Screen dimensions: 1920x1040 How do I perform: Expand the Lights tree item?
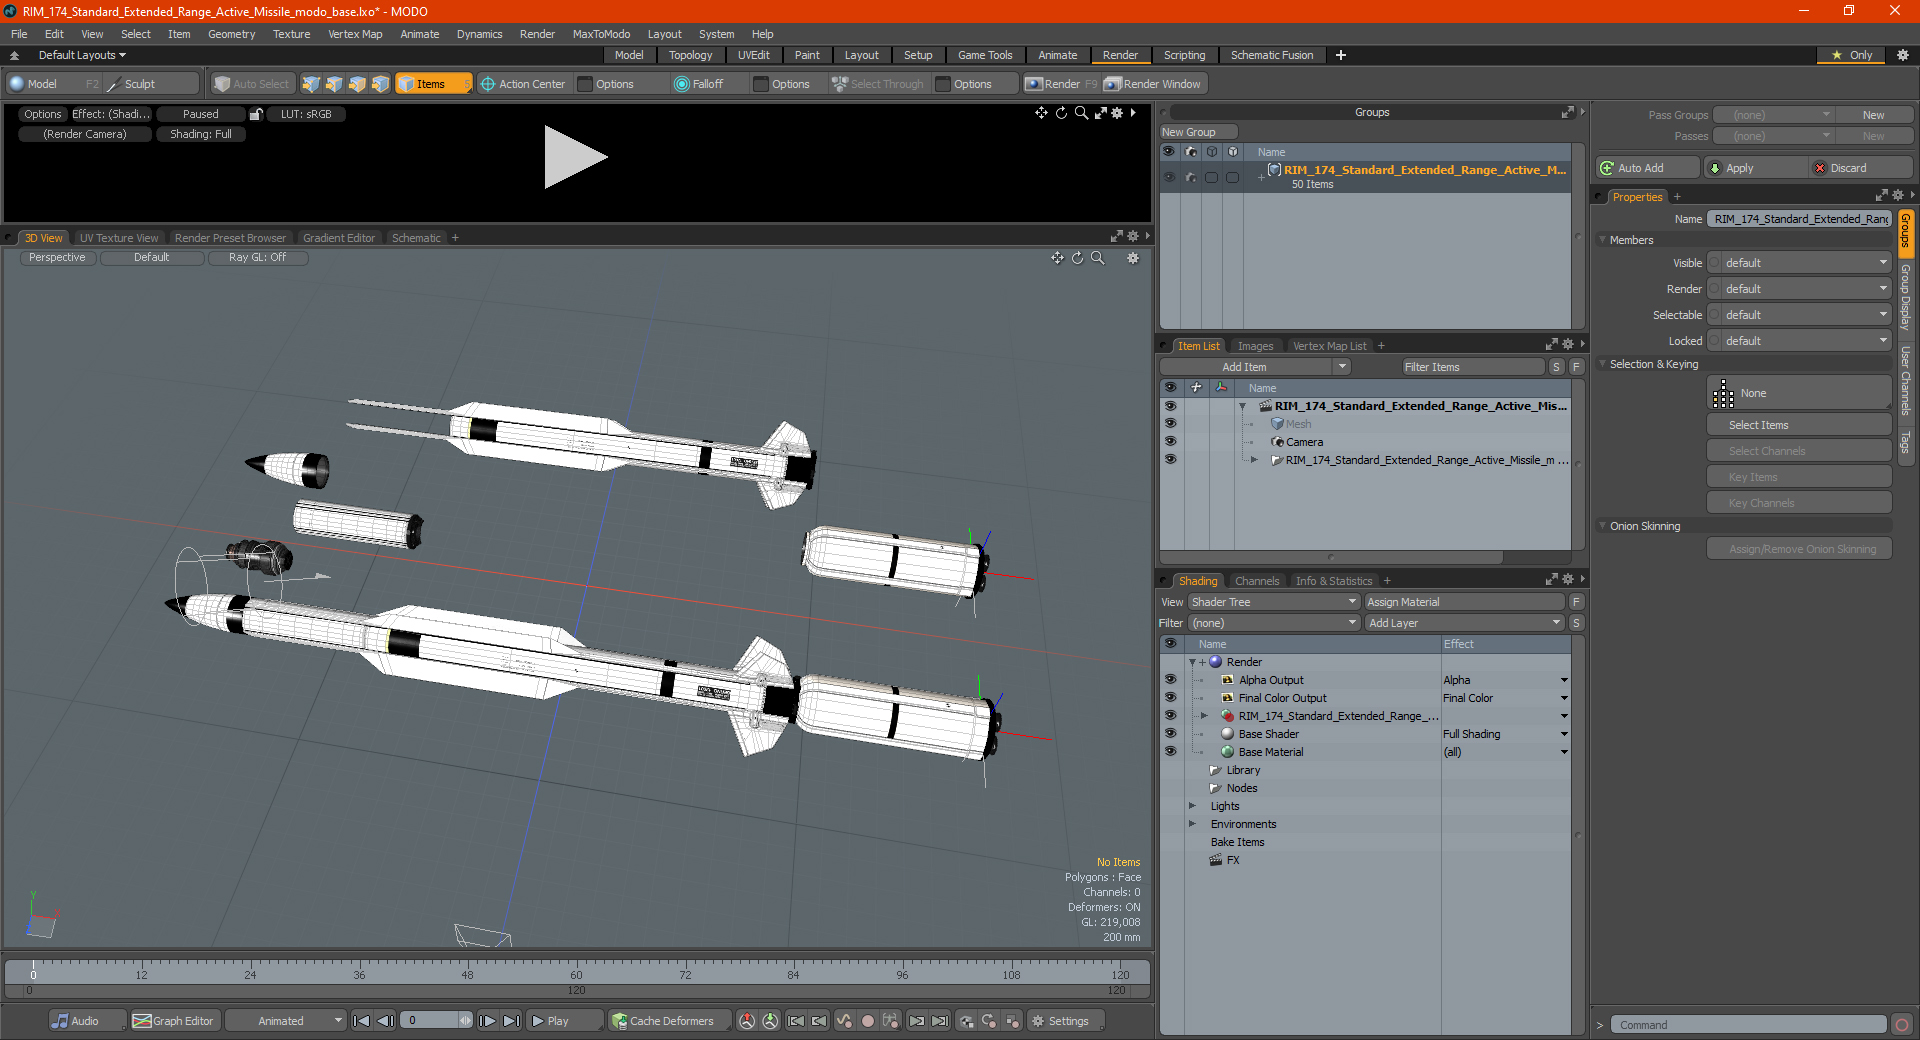pyautogui.click(x=1192, y=806)
